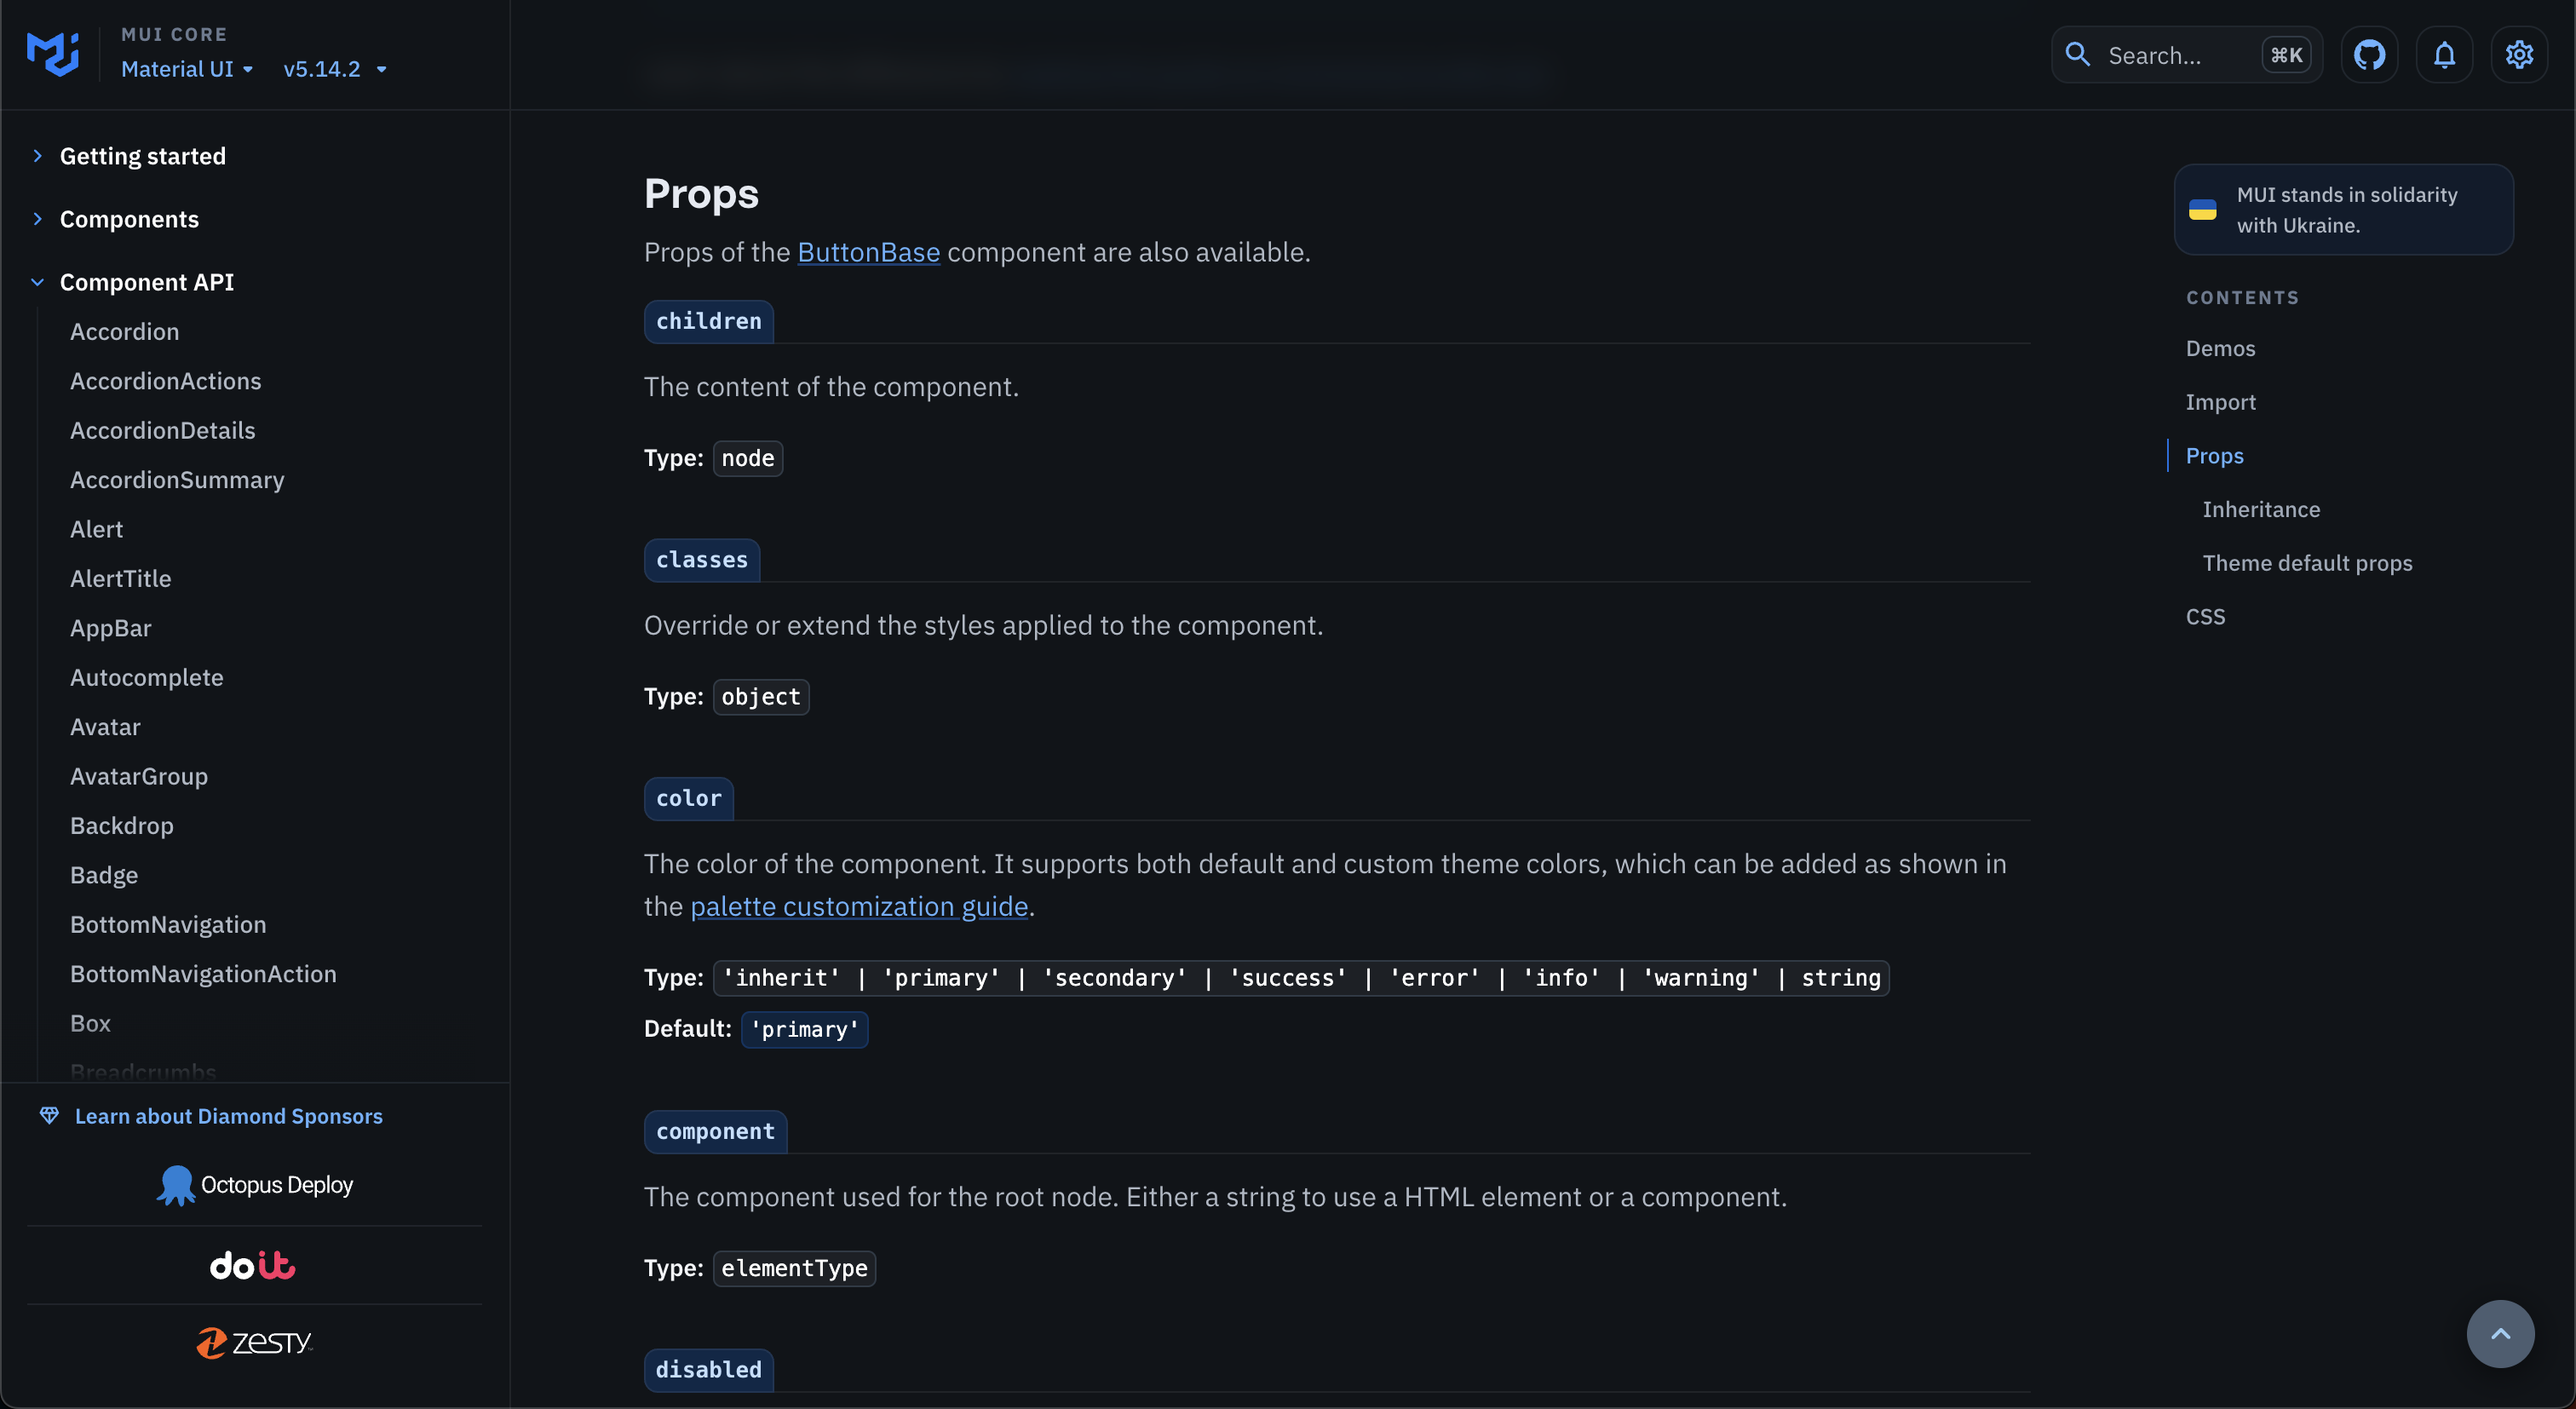Viewport: 2576px width, 1409px height.
Task: Open the settings gear
Action: click(x=2519, y=54)
